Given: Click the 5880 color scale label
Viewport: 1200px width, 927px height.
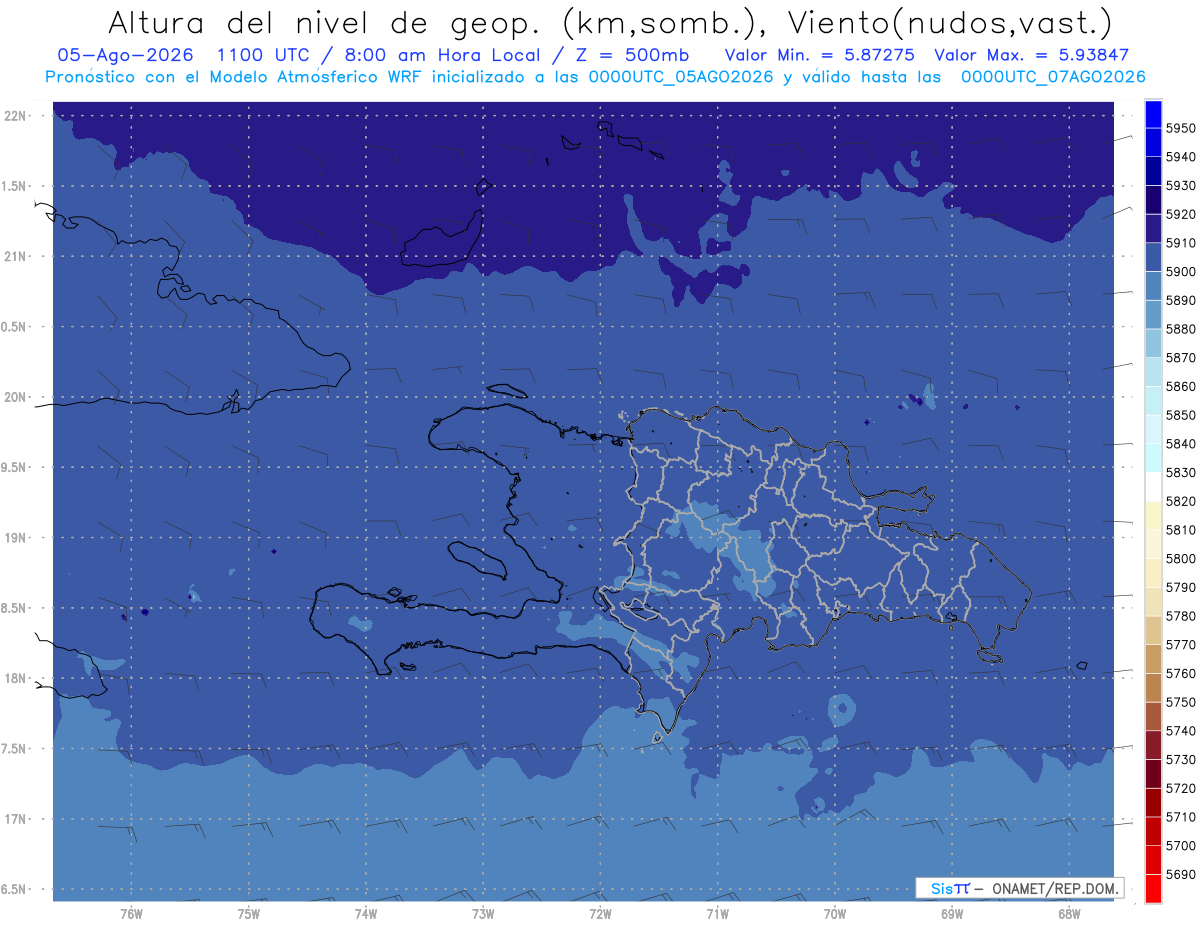Looking at the screenshot, I should [1181, 329].
